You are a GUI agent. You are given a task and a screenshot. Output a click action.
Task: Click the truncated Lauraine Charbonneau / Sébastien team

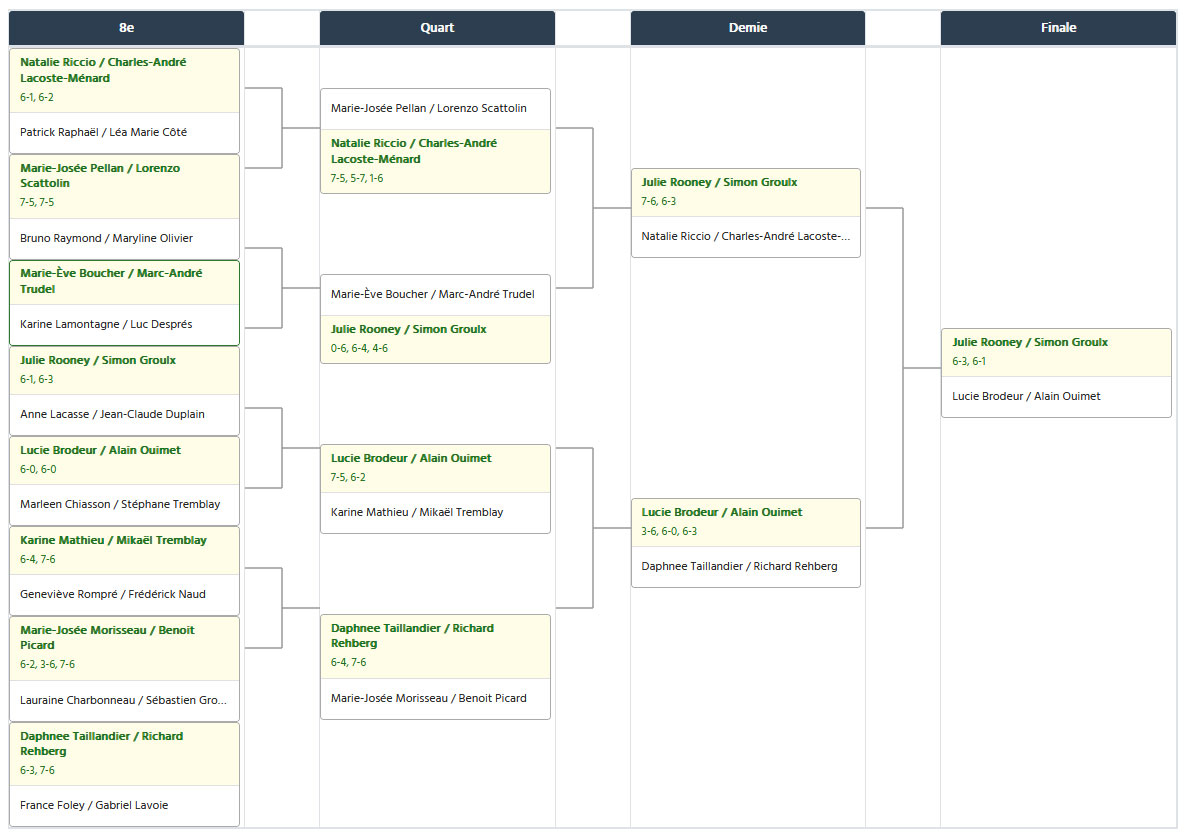[124, 701]
